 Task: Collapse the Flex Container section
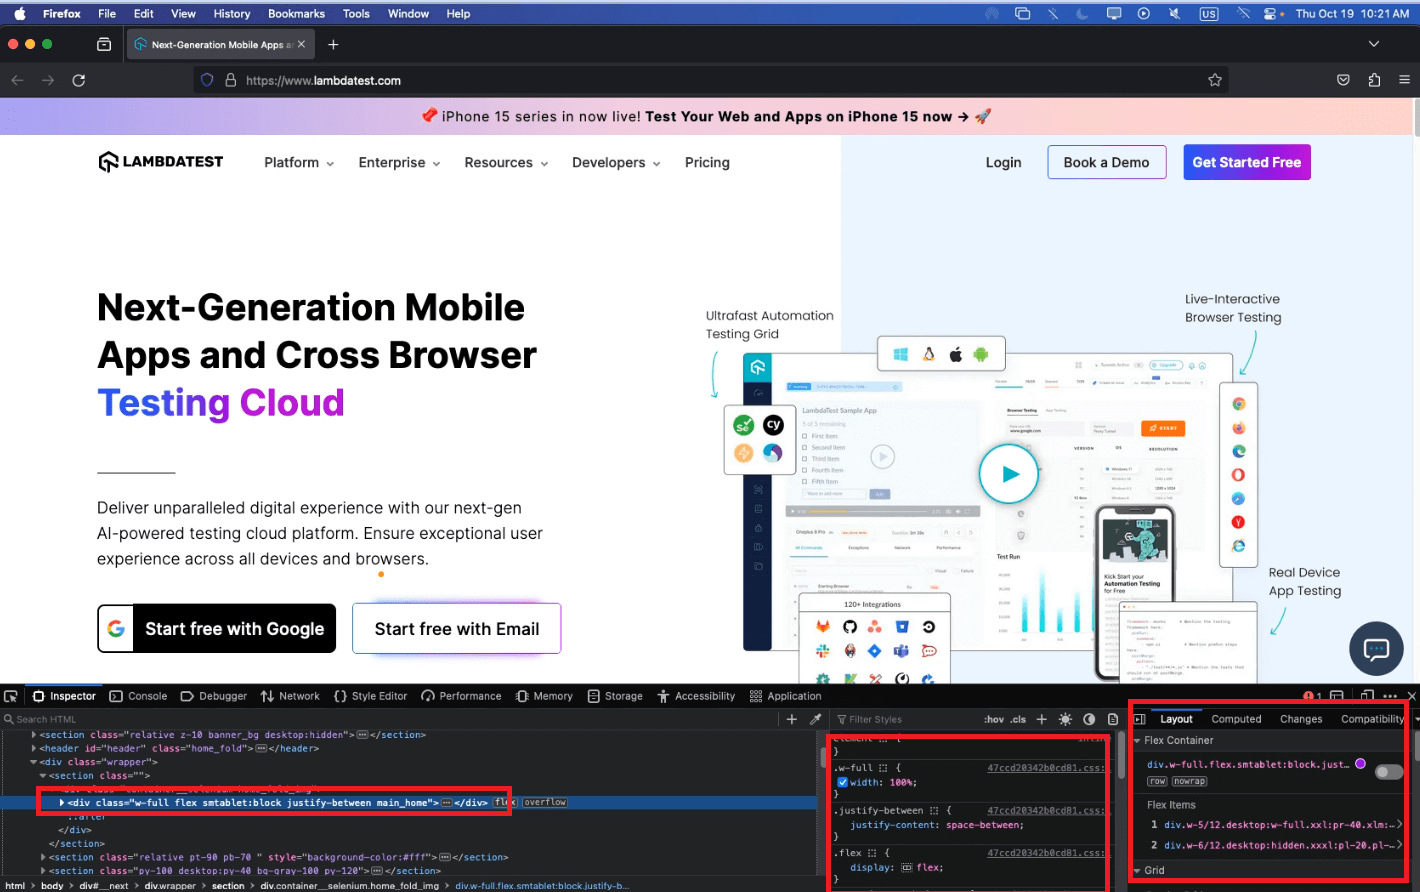click(x=1137, y=740)
